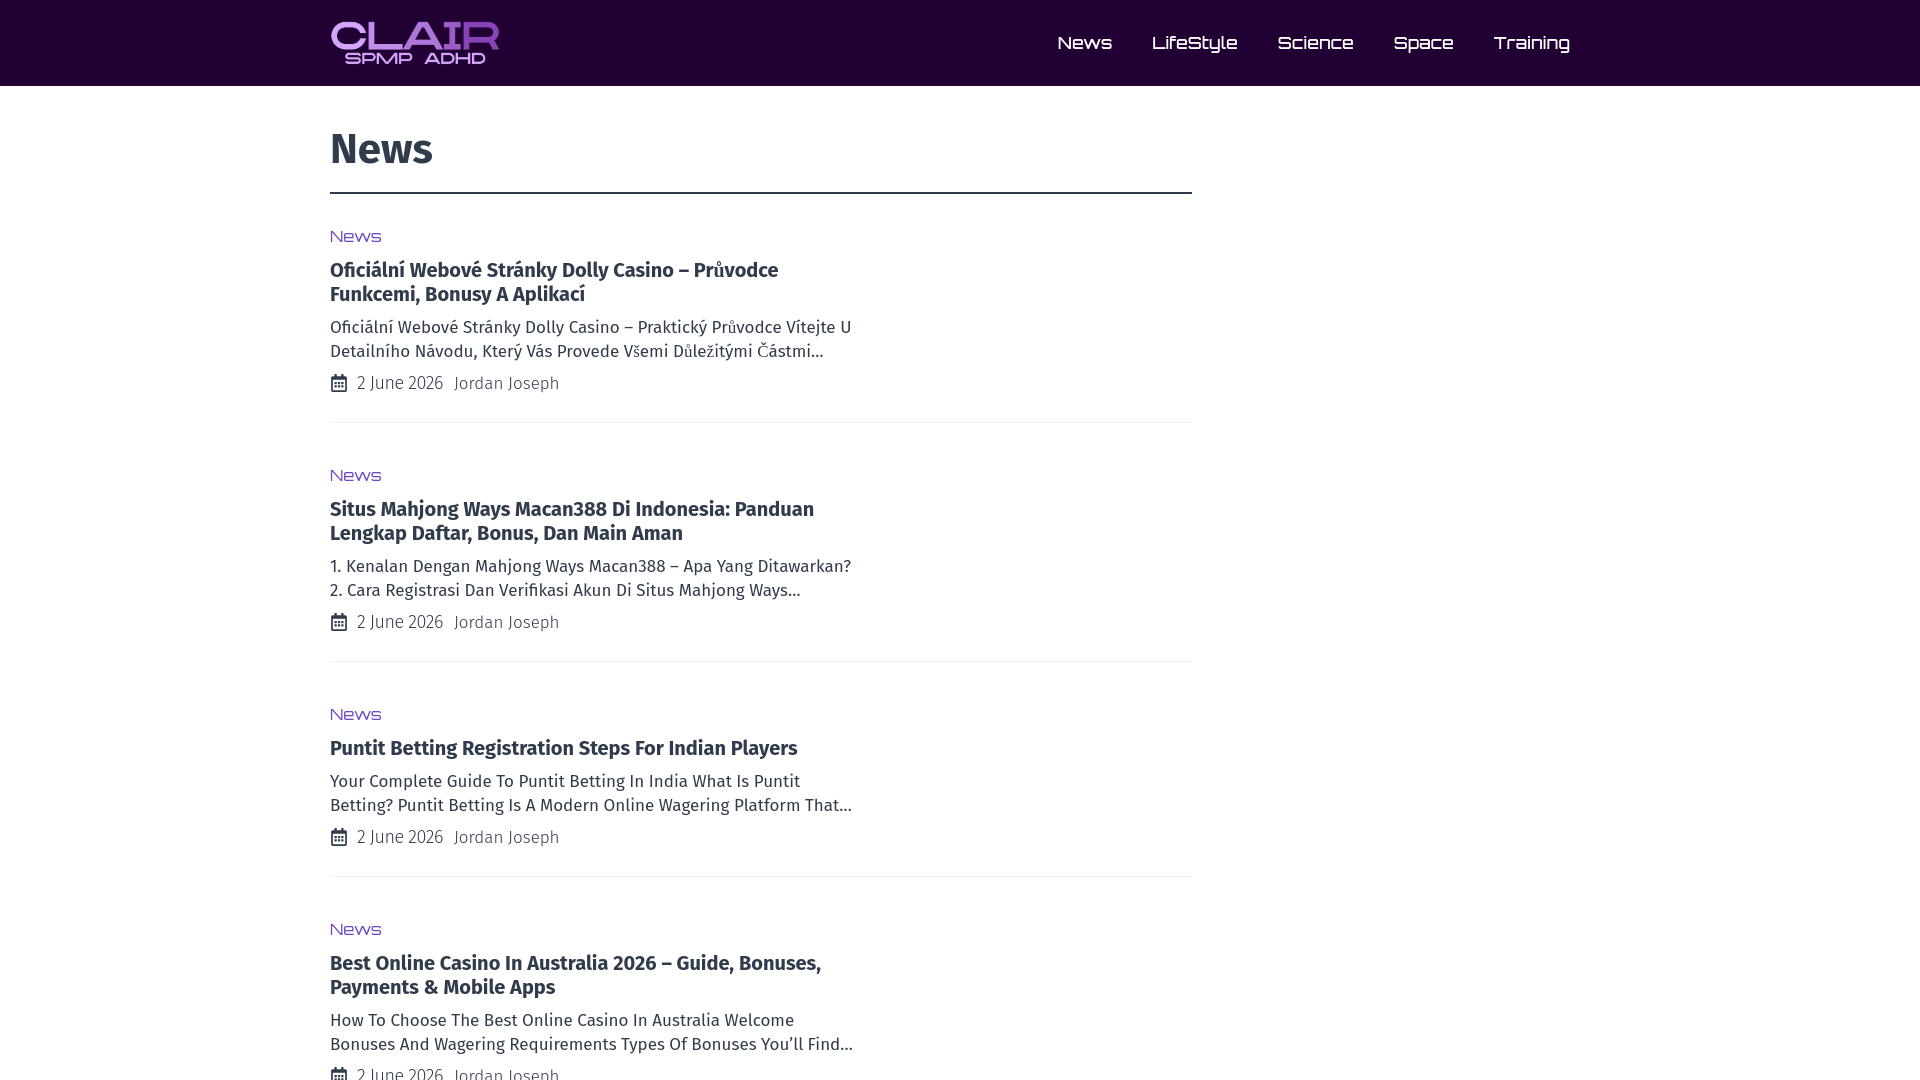Click the 2 June 2026 date on Dolly Casino post

pyautogui.click(x=400, y=383)
